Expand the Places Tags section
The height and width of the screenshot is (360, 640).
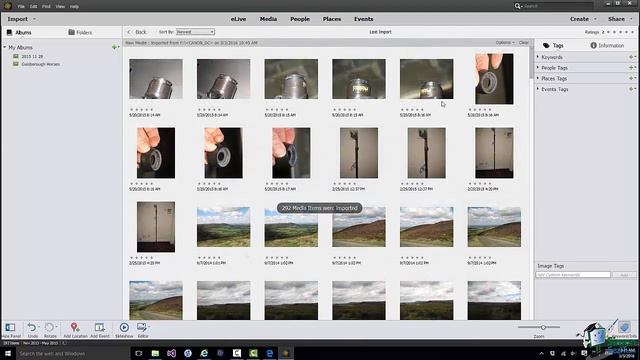538,78
